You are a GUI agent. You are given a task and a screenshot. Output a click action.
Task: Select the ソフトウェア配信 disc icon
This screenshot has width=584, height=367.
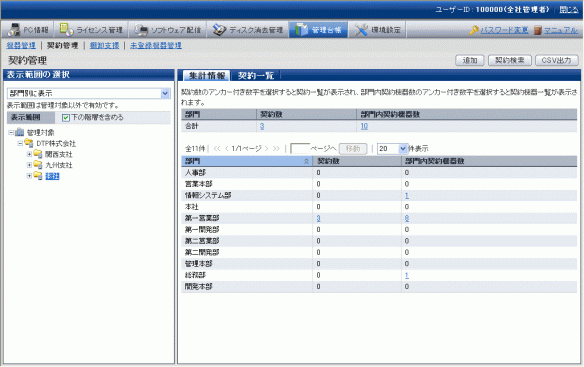[x=141, y=30]
